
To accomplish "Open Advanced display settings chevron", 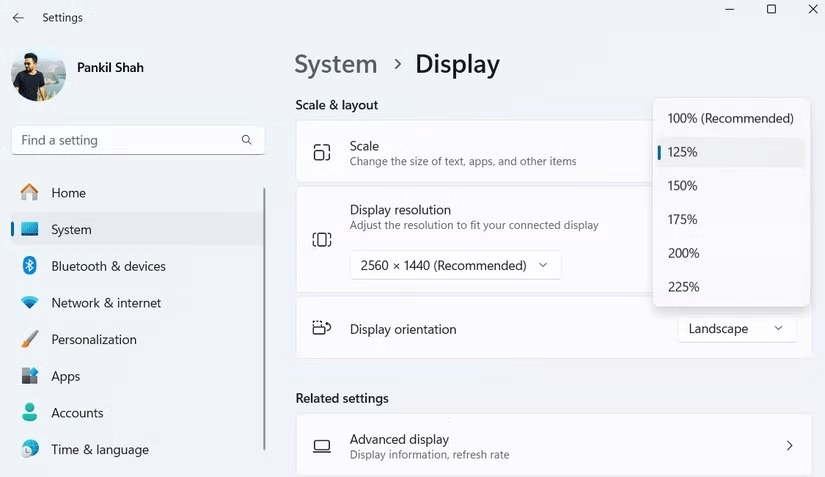I will tap(789, 446).
